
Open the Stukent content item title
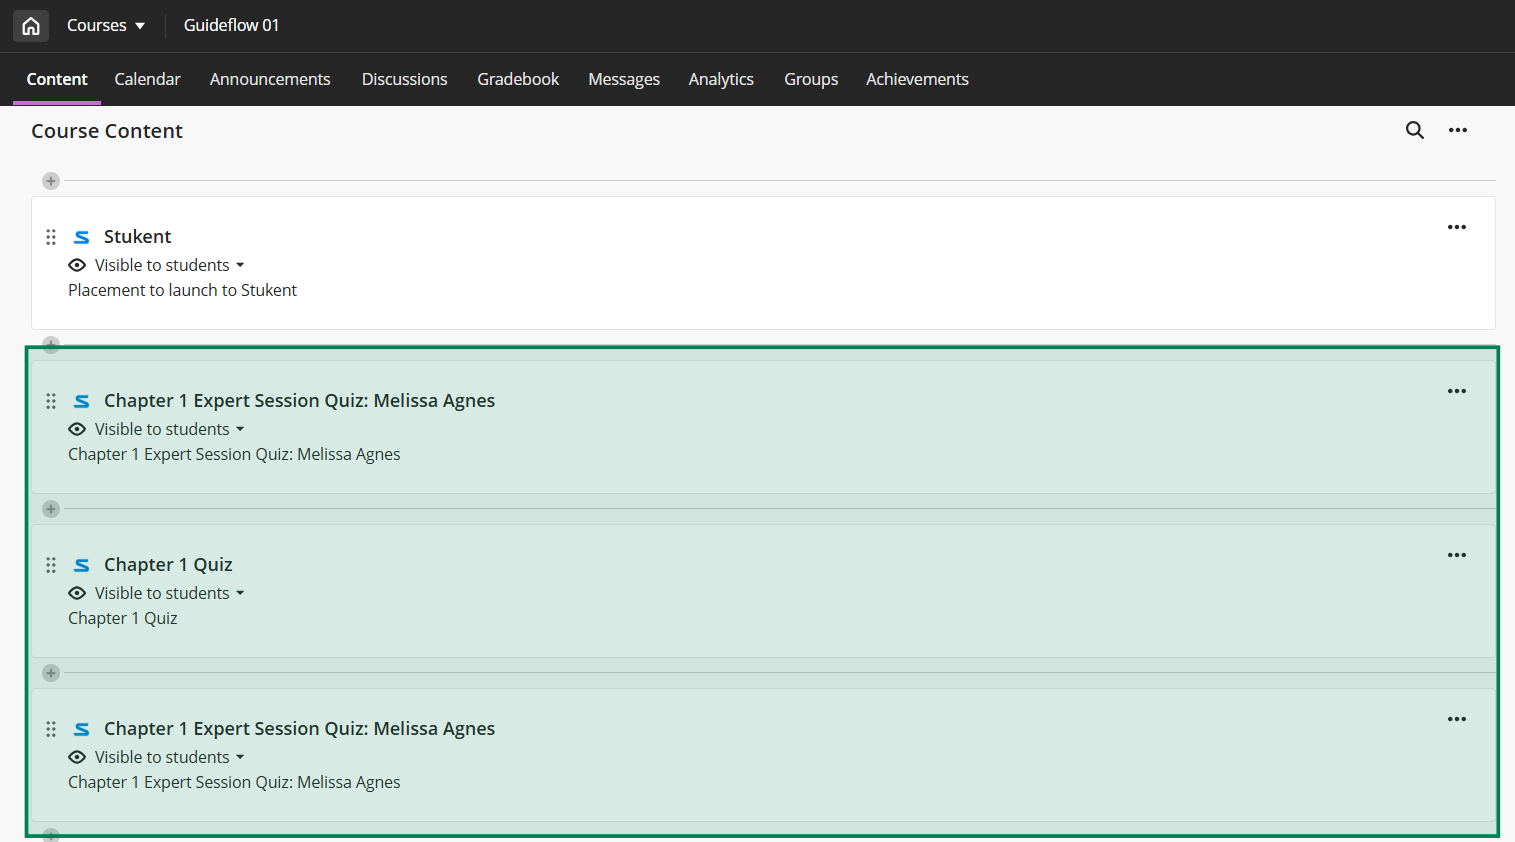[137, 237]
